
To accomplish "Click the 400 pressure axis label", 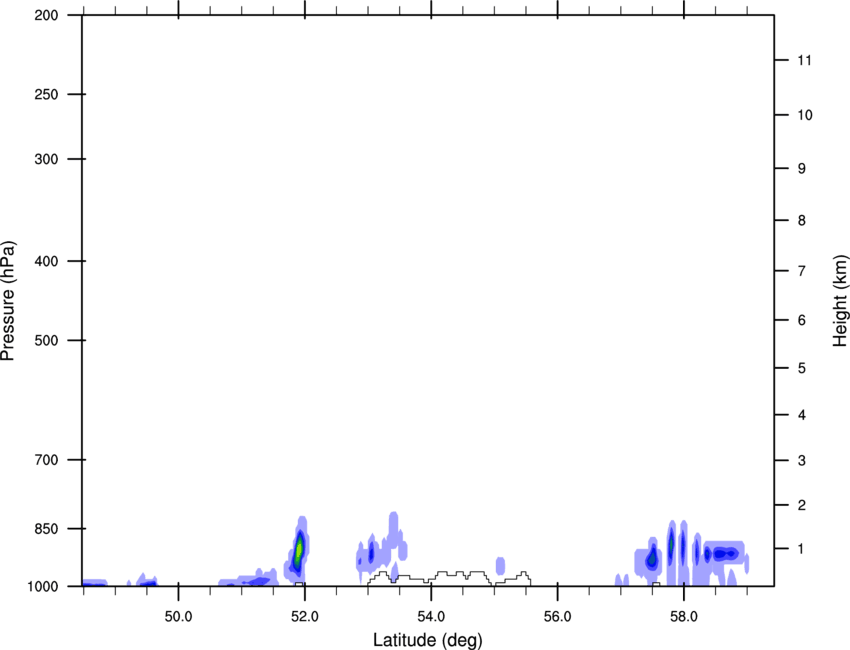I will [46, 261].
